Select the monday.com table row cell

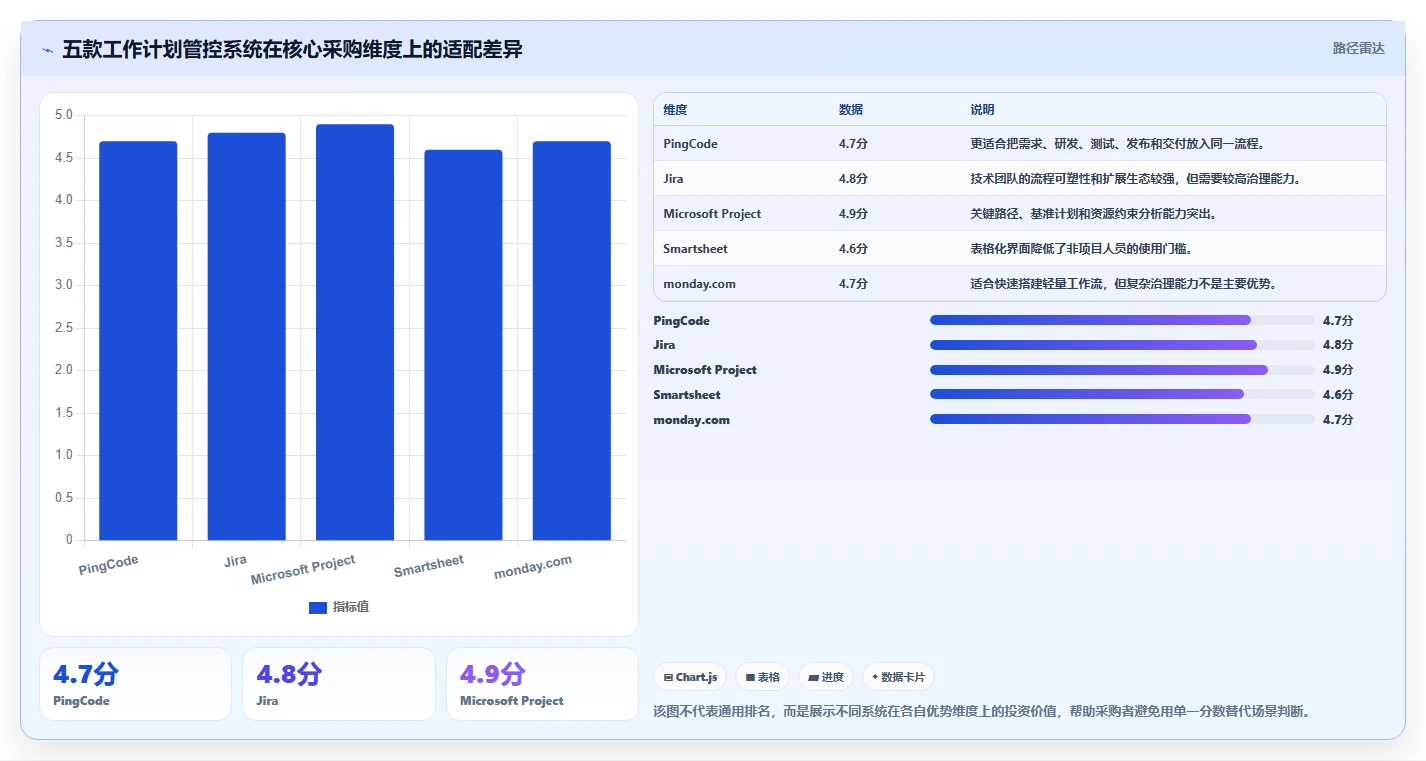pos(699,284)
